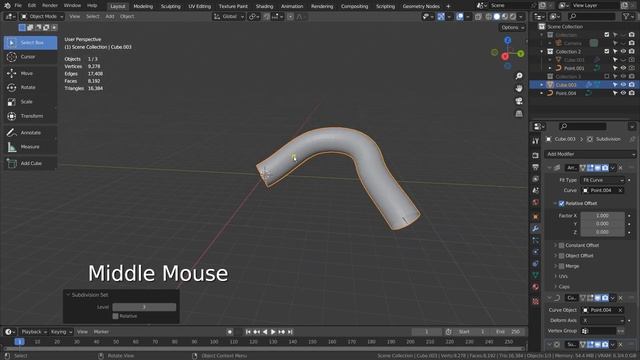
Task: Clear the Curve Point.004 field
Action: (x=620, y=191)
